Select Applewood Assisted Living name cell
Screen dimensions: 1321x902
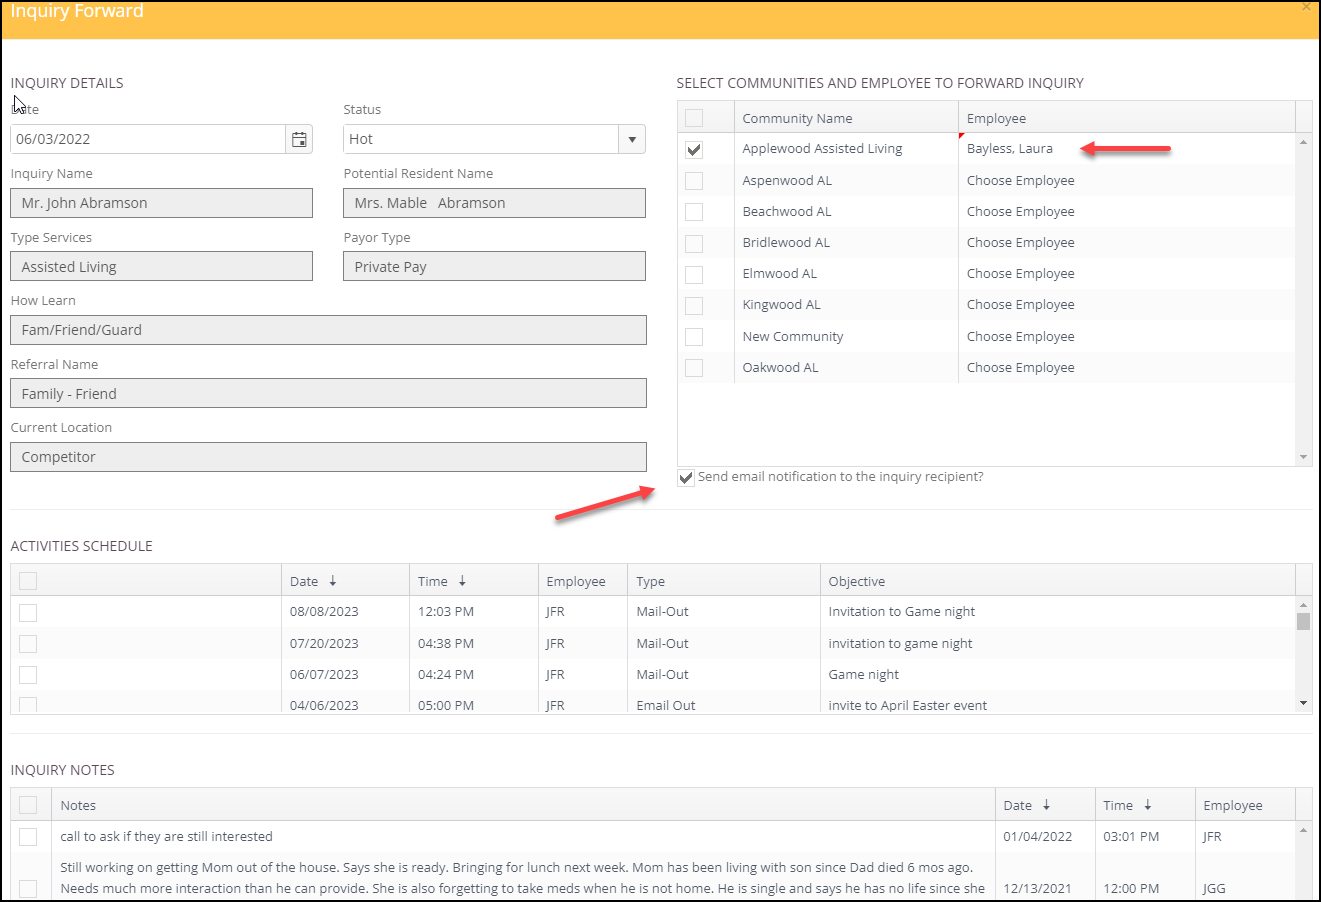point(846,148)
